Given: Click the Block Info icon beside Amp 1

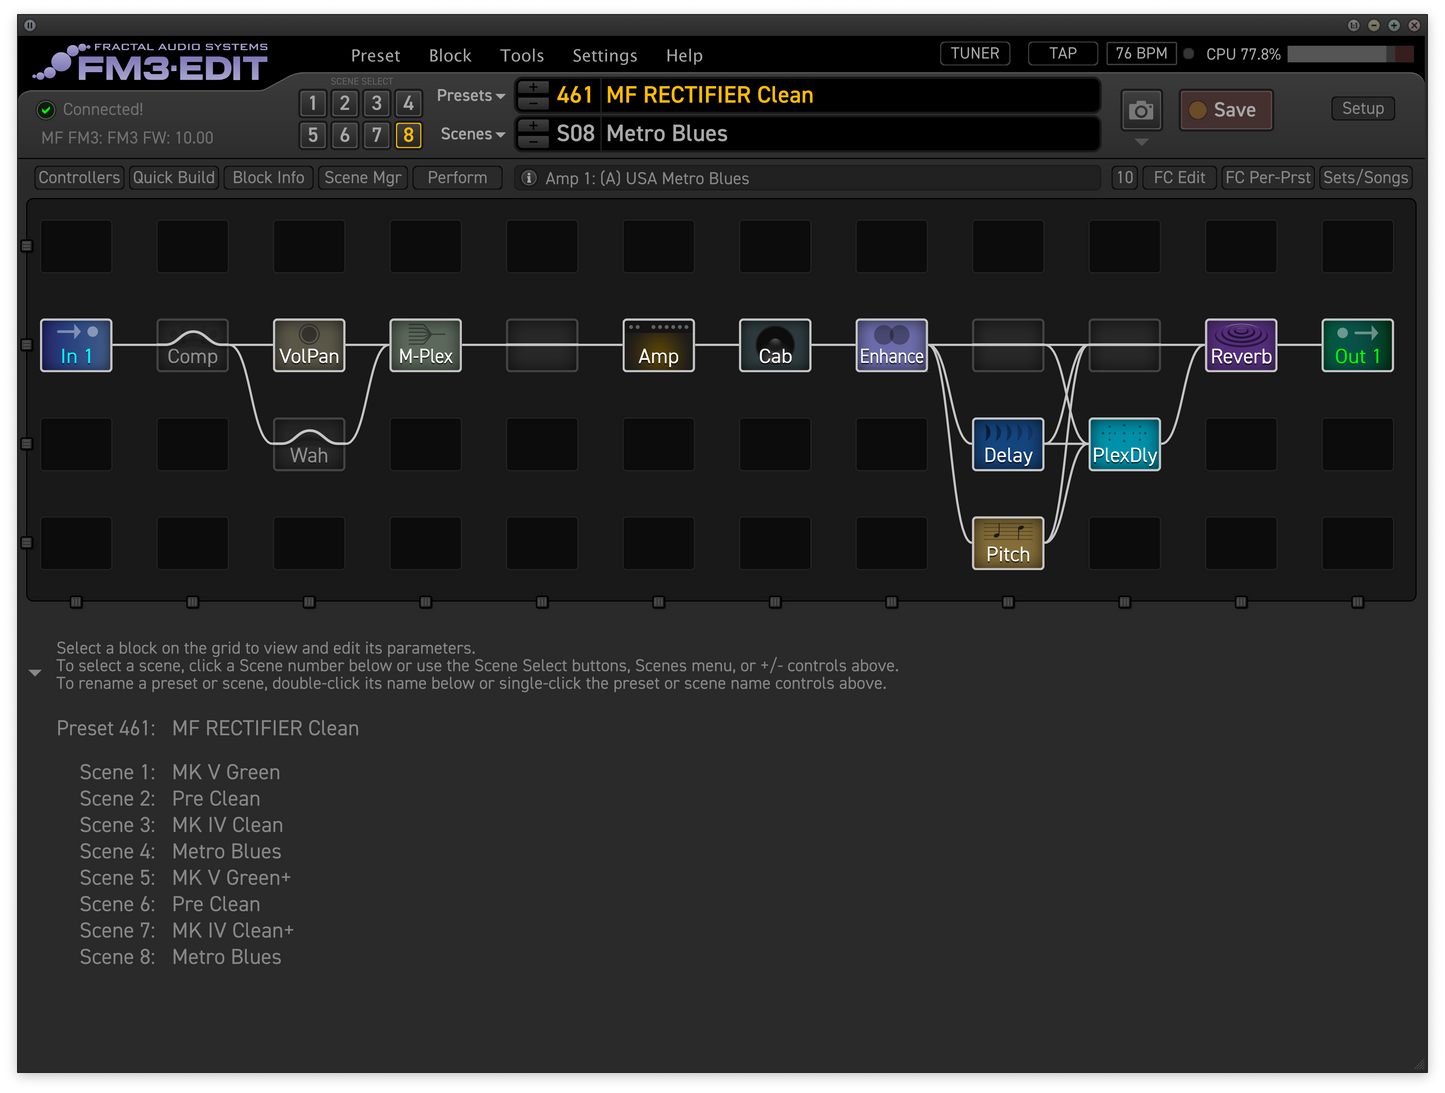Looking at the screenshot, I should point(529,178).
